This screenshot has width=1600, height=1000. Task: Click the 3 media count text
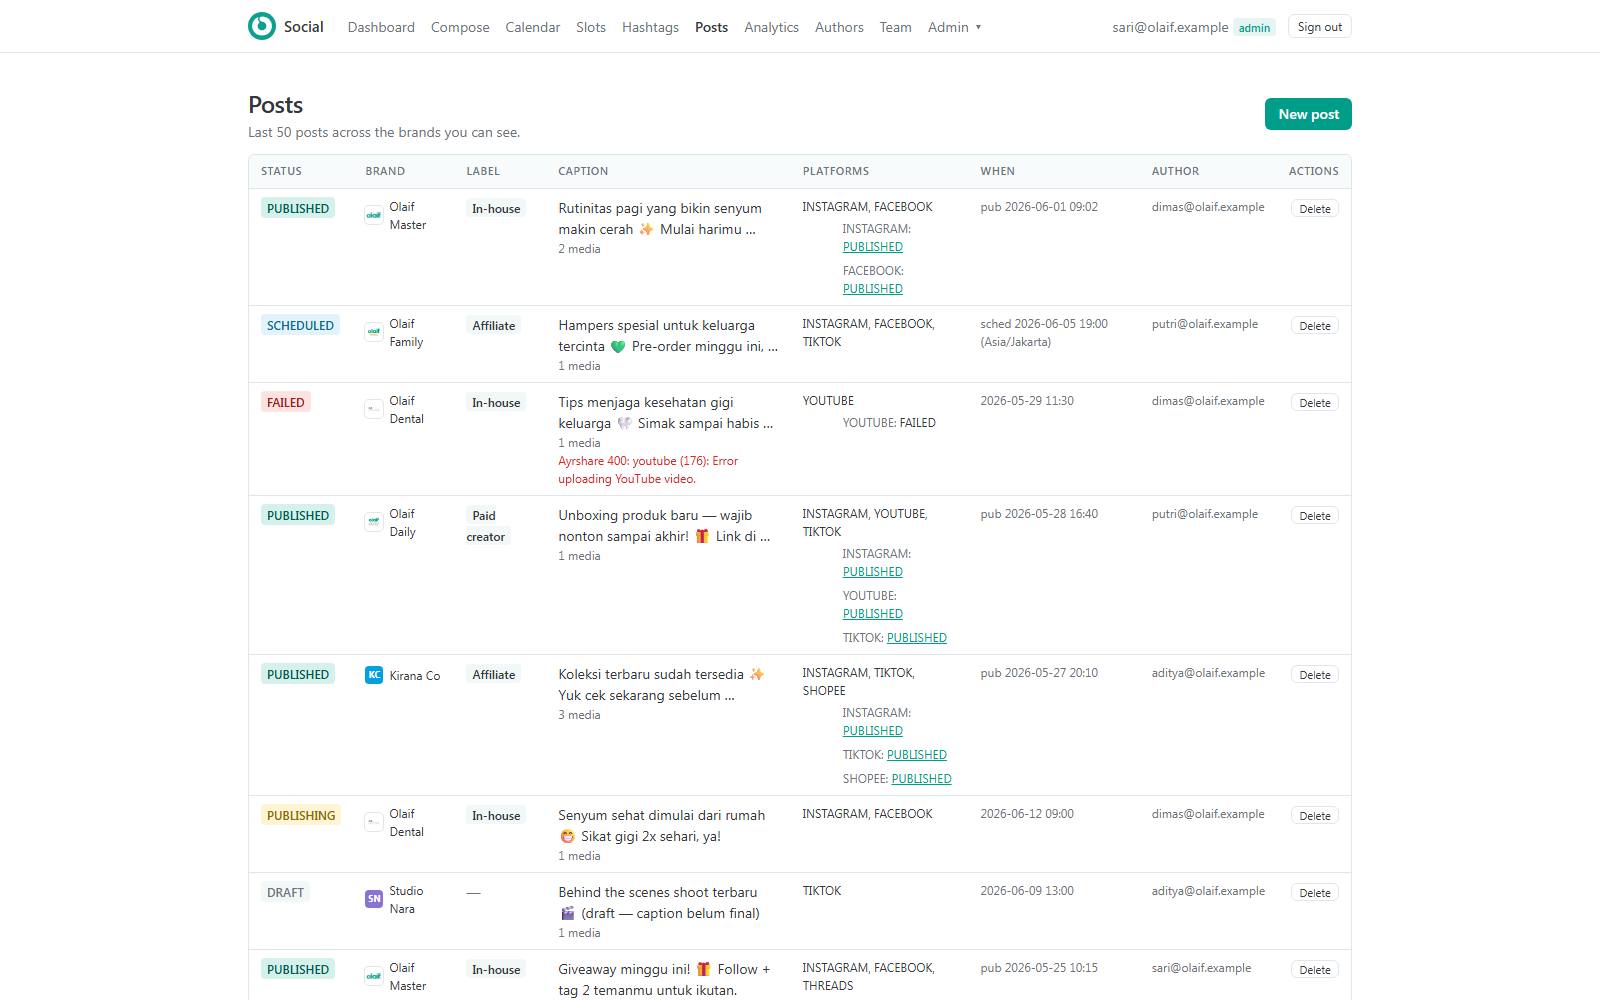click(x=579, y=715)
